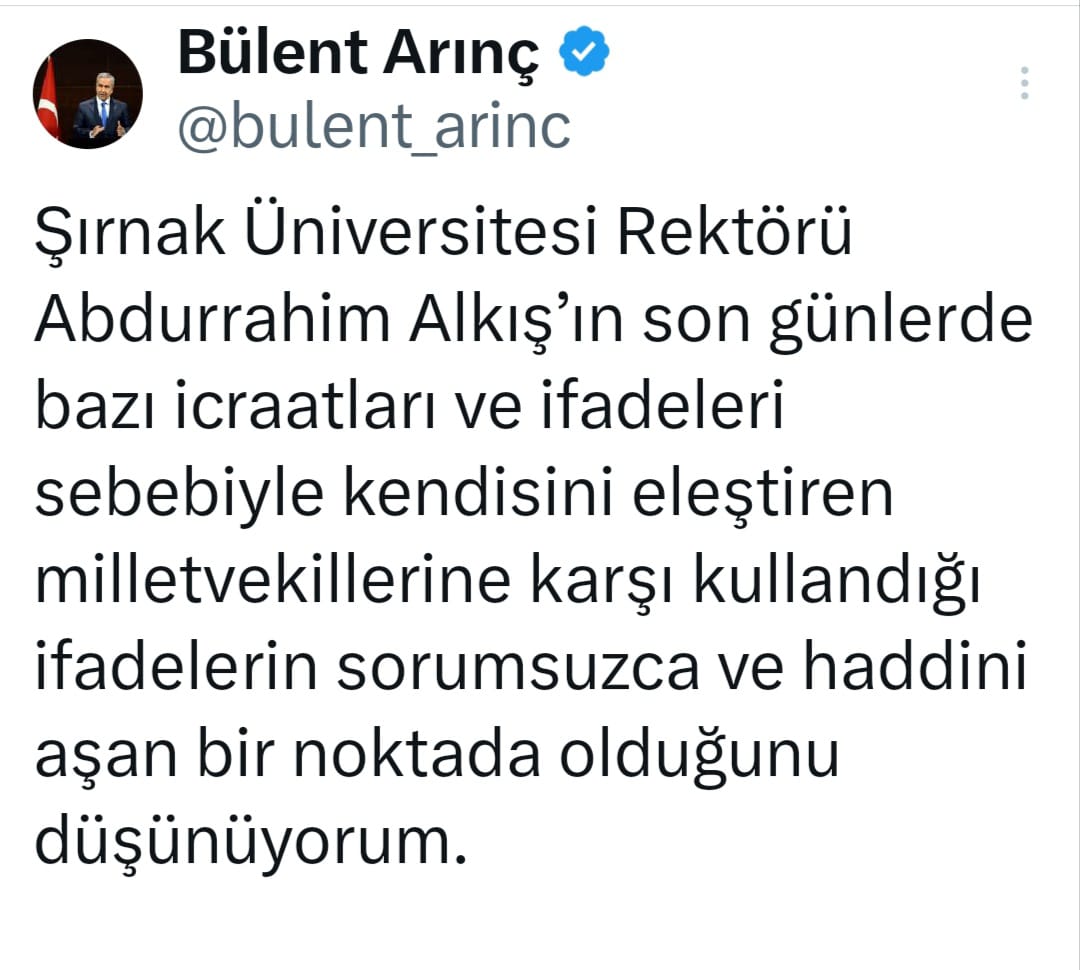Viewport: 1080px width, 970px height.
Task: Click the Bülent Arınç display name
Action: (x=358, y=55)
